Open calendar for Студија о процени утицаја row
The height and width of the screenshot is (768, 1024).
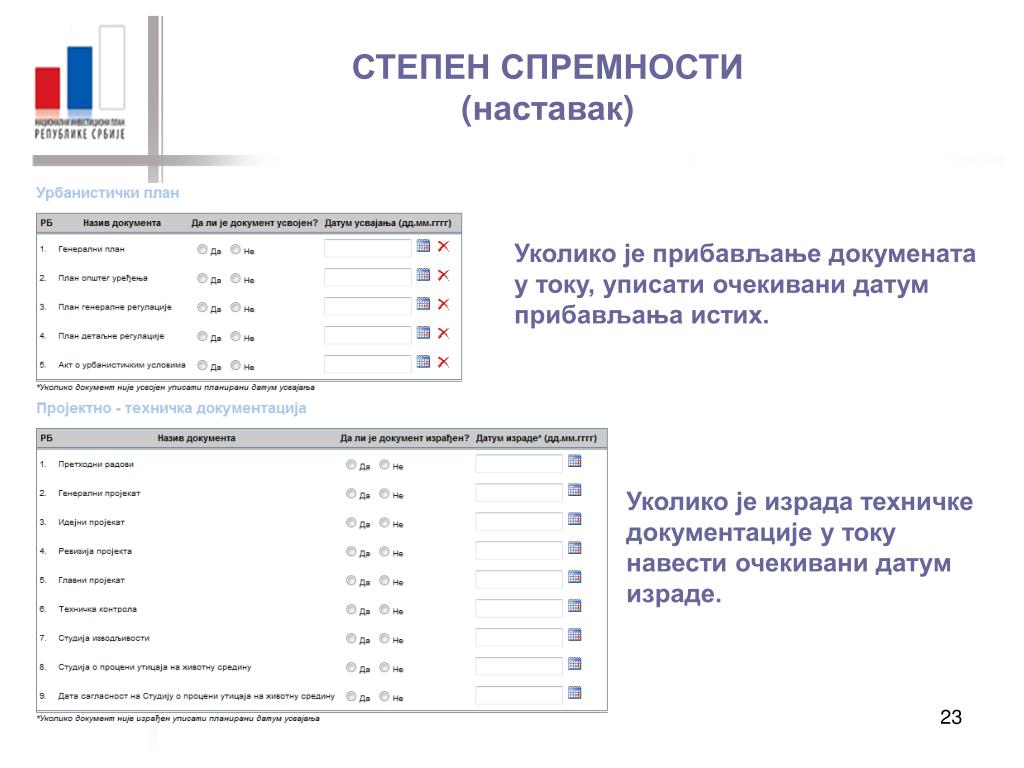pyautogui.click(x=575, y=664)
